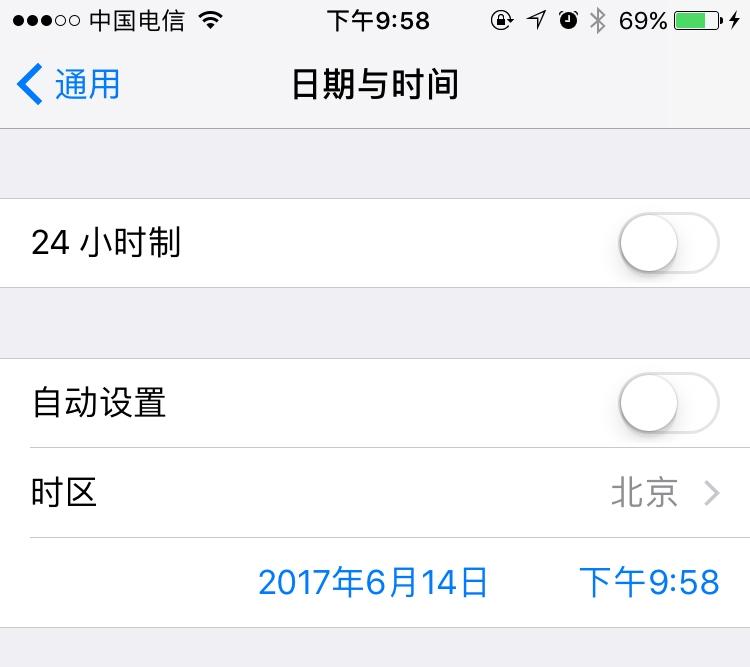Enable the 24 小时制 switch

669,243
